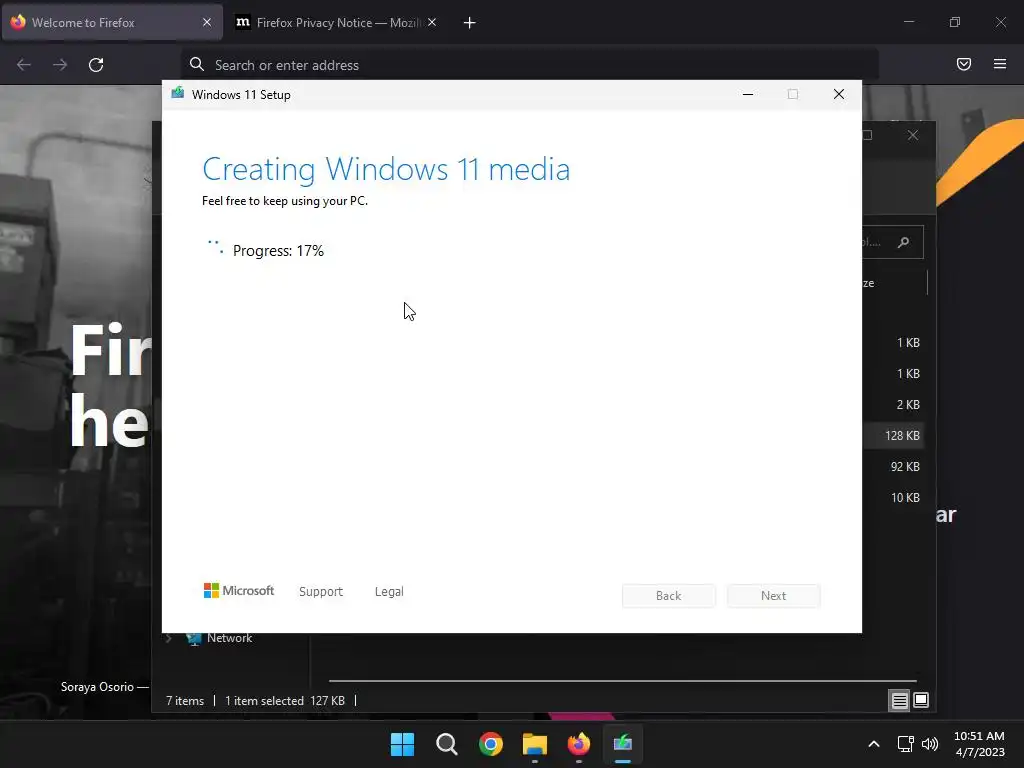
Task: Switch File Explorer to large icons view
Action: pyautogui.click(x=921, y=701)
